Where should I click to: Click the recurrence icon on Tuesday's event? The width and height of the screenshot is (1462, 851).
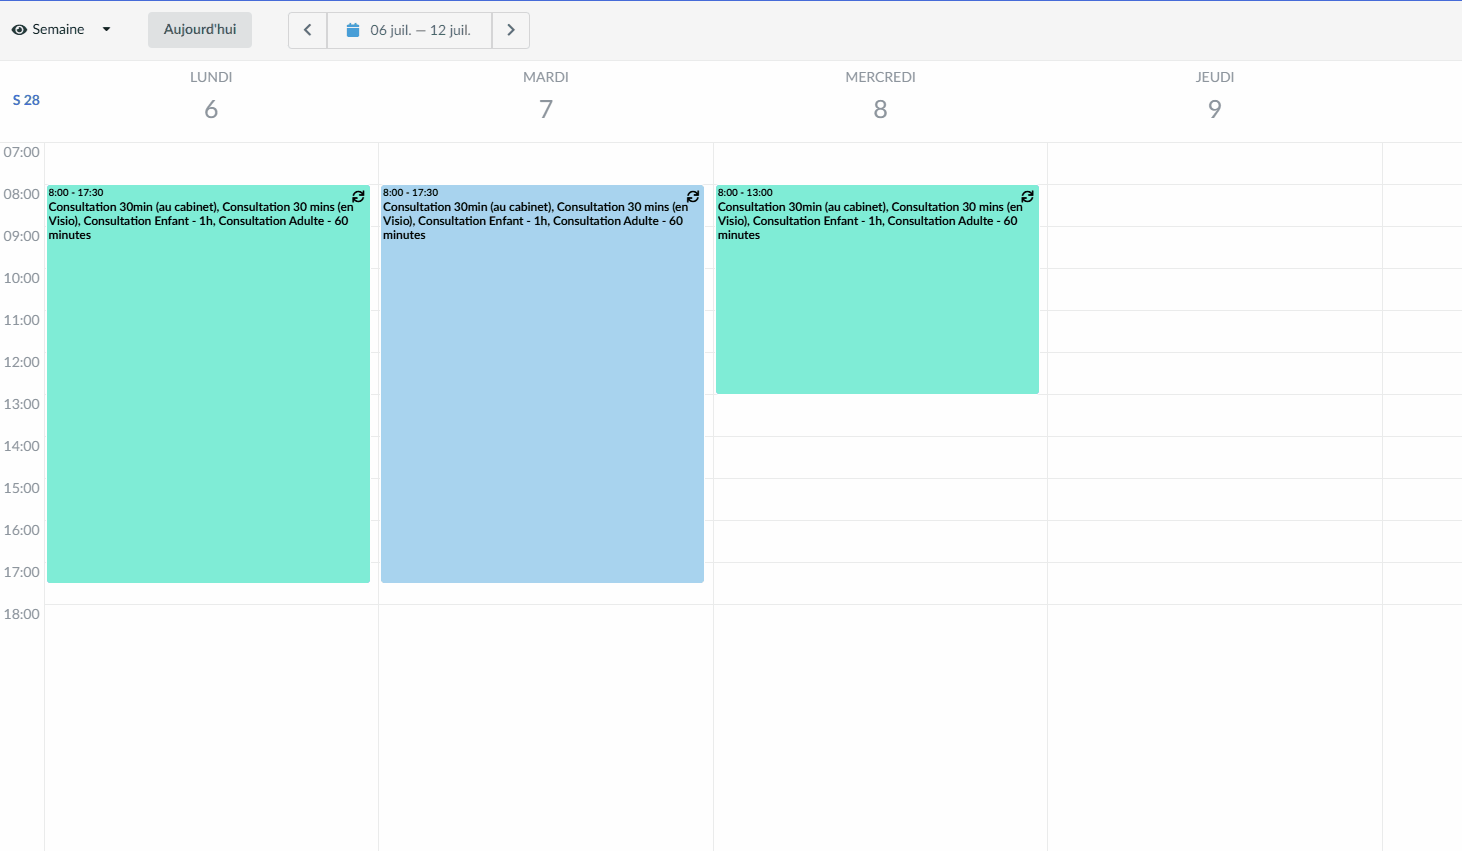(693, 196)
